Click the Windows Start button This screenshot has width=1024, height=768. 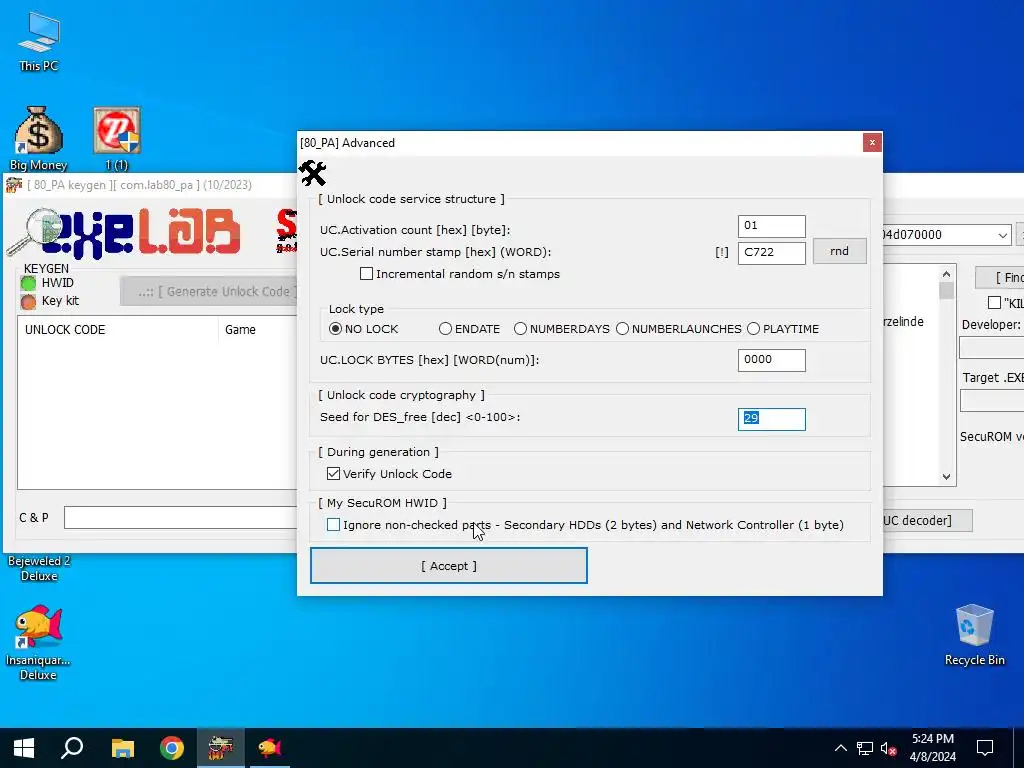click(24, 748)
